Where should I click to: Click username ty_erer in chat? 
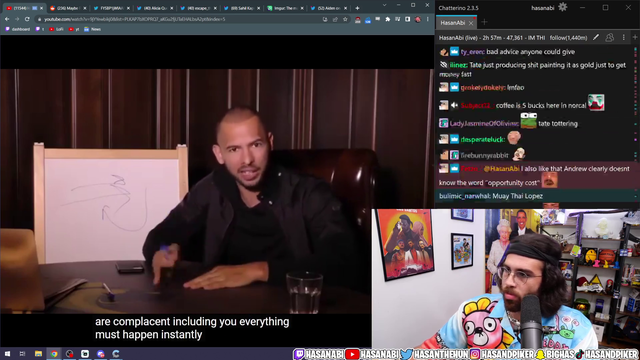point(472,52)
